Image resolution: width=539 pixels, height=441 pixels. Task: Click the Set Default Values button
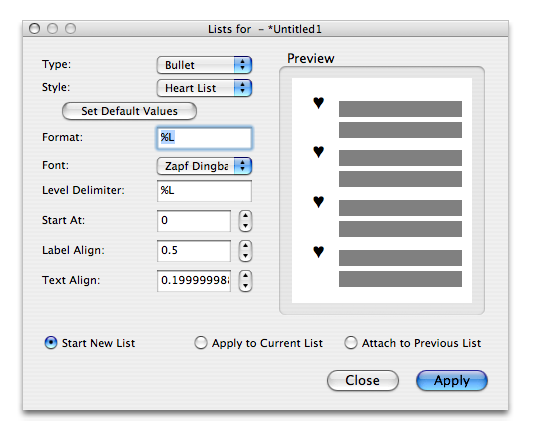(129, 111)
